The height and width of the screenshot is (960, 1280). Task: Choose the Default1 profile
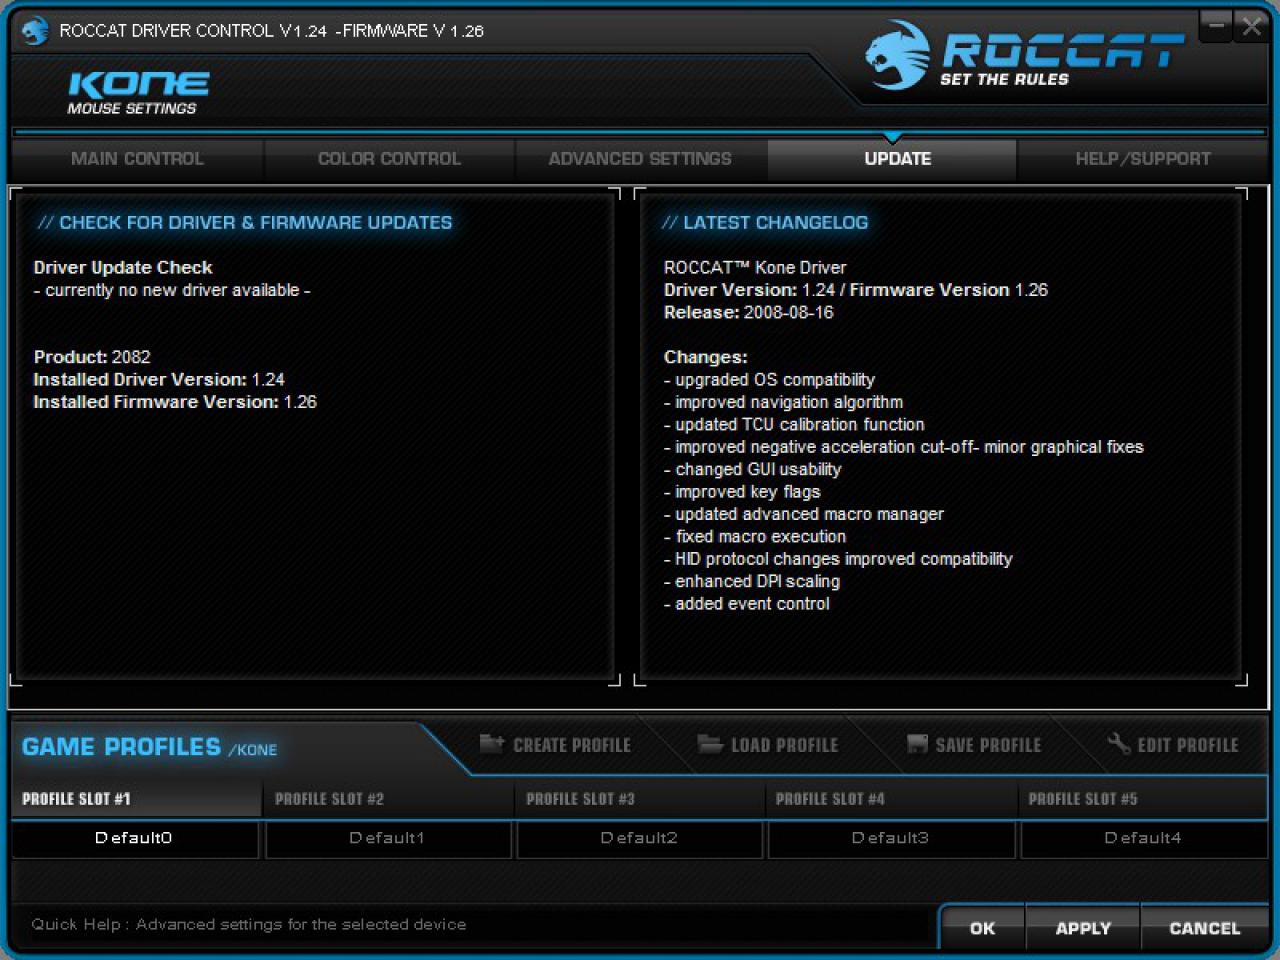pyautogui.click(x=388, y=838)
